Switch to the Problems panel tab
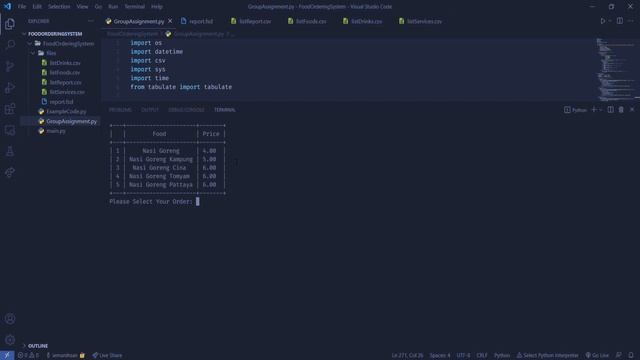Screen dimensions: 640x360 [120, 110]
